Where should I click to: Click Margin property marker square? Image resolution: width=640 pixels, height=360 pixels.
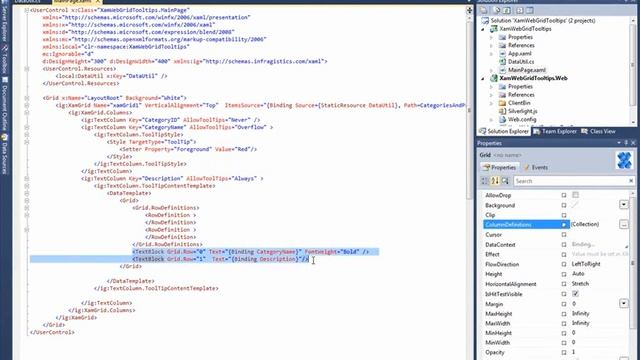point(564,304)
